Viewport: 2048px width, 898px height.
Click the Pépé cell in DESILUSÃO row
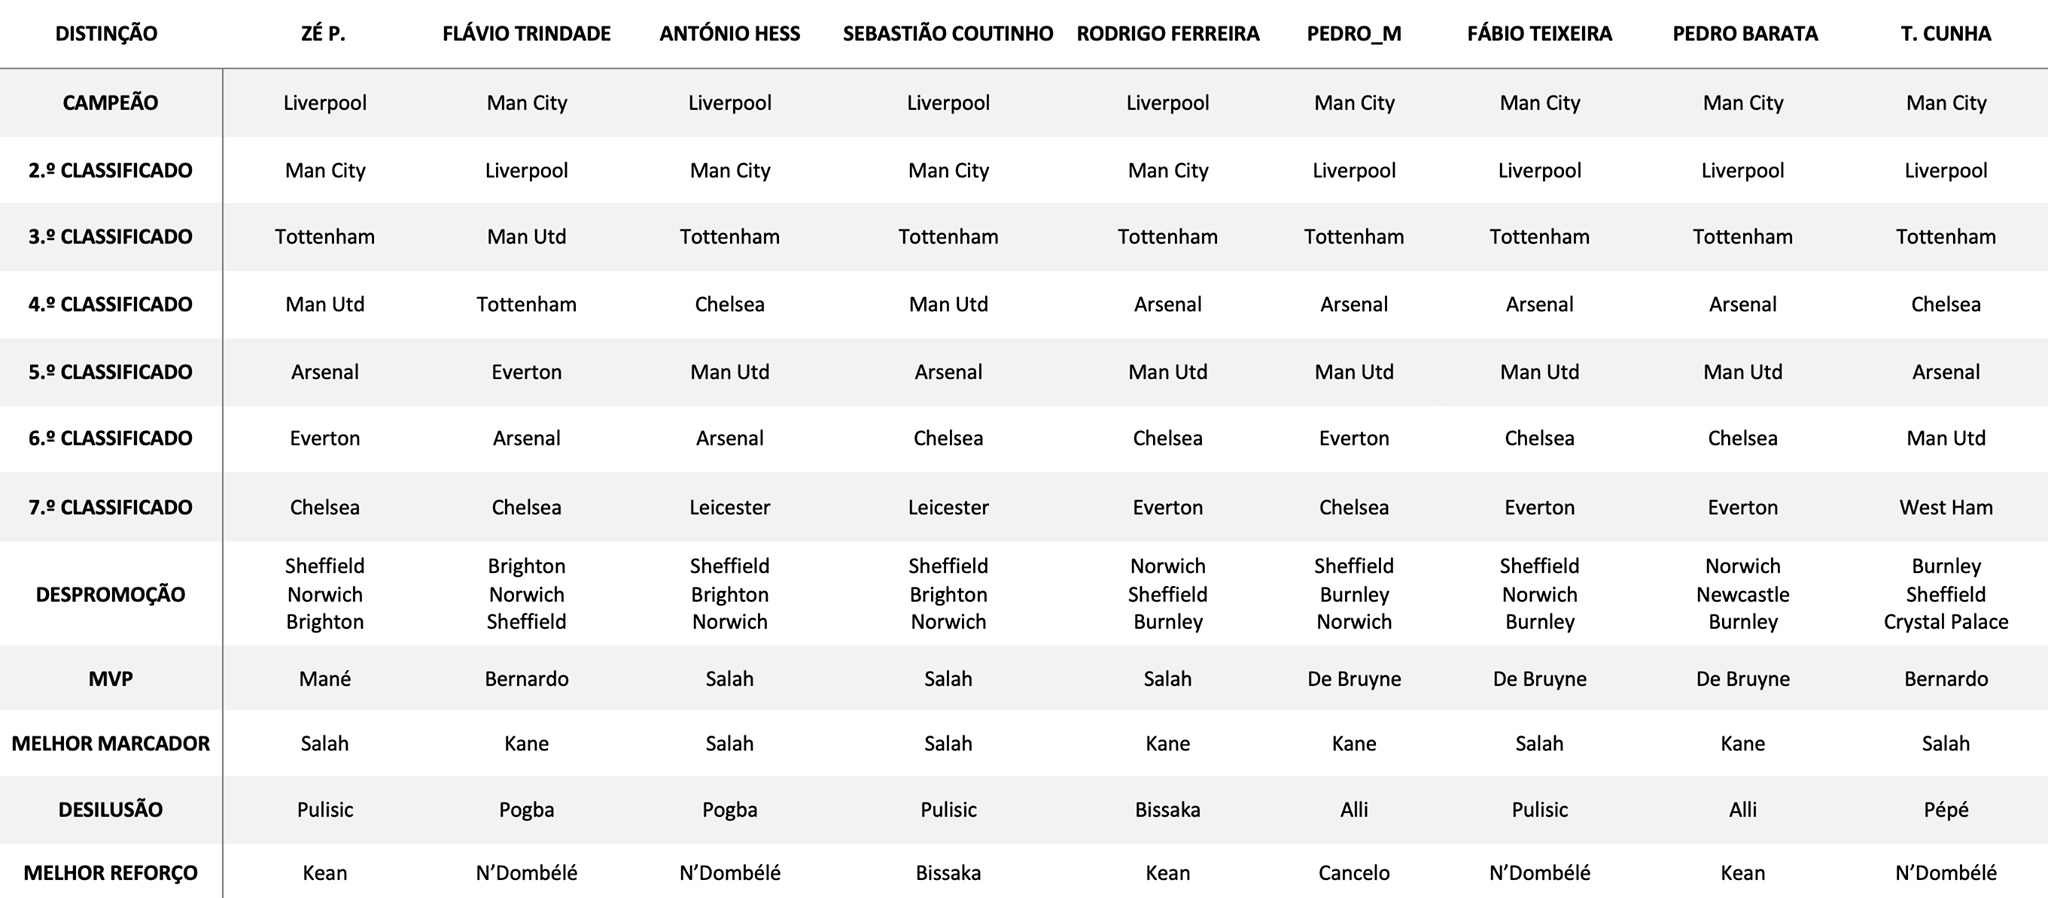(x=1945, y=810)
